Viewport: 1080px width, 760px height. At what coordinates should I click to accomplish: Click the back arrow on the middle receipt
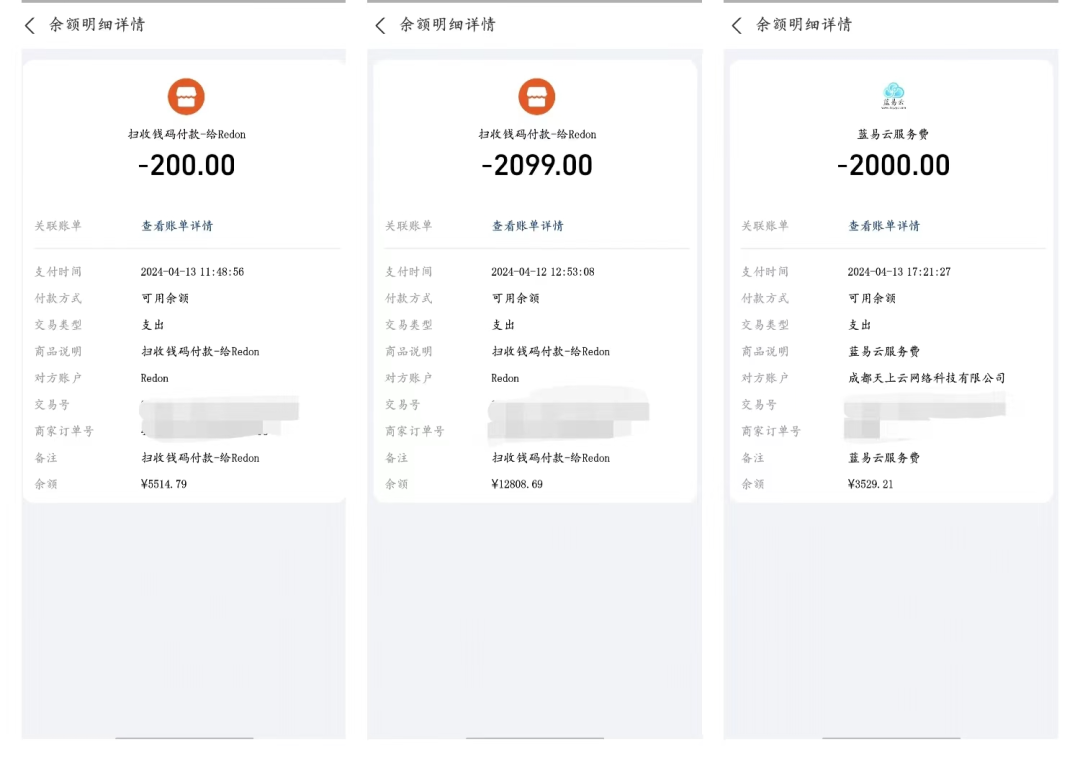coord(379,25)
